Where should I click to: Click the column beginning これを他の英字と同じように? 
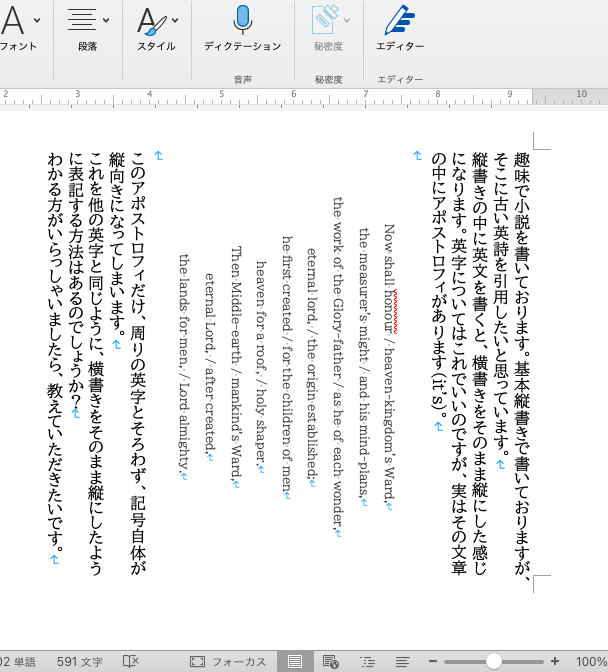coord(96,363)
